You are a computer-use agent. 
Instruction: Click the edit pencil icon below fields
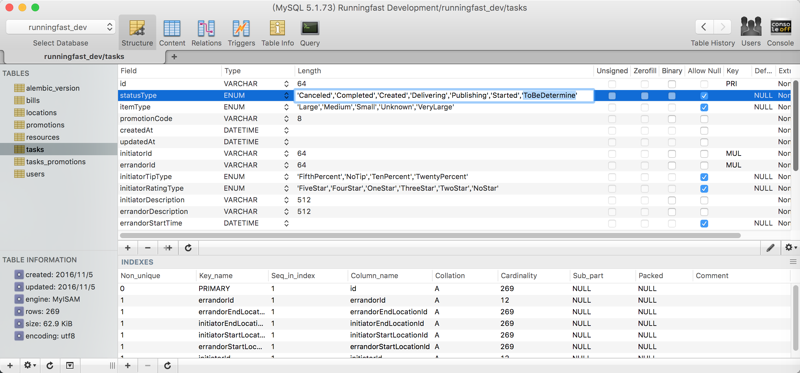[x=770, y=248]
